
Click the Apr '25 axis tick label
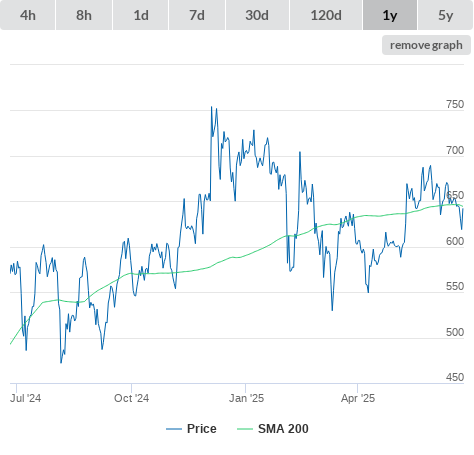click(358, 398)
